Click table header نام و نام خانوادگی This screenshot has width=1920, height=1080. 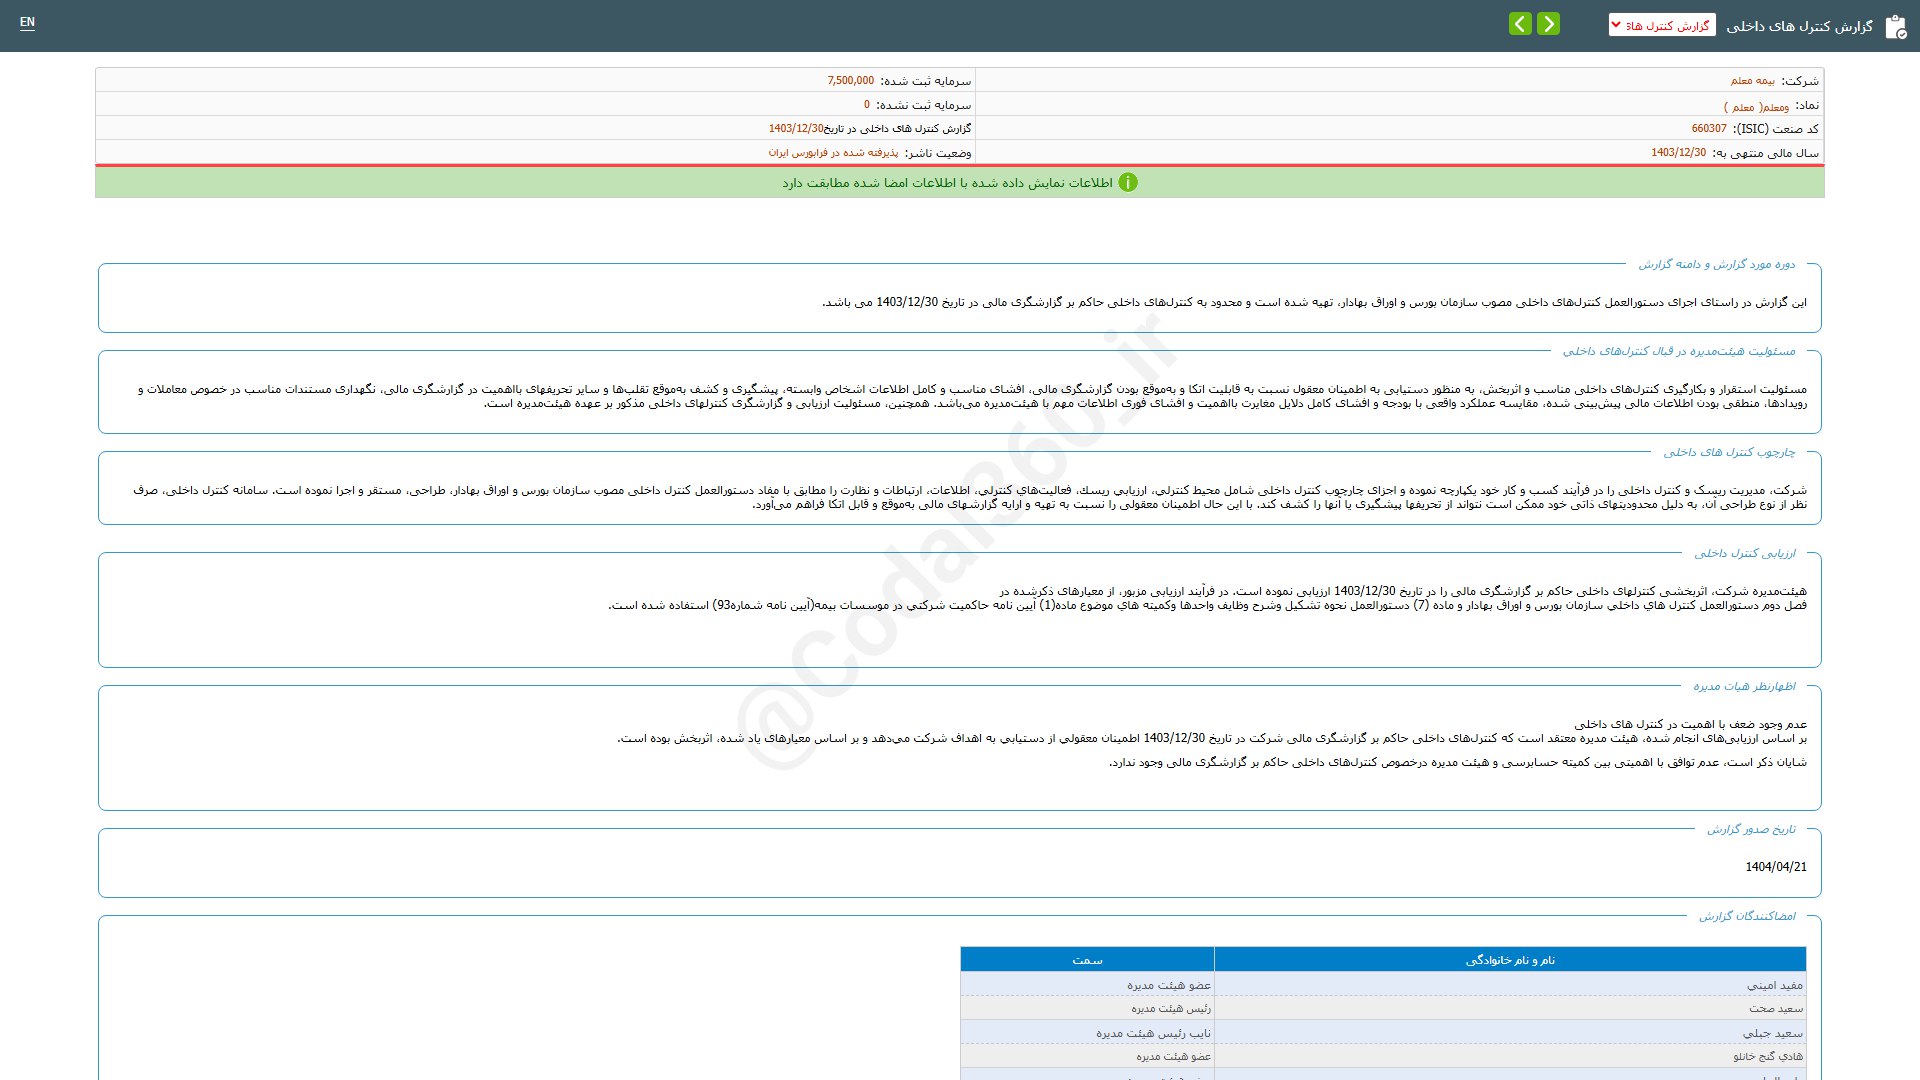click(1510, 961)
